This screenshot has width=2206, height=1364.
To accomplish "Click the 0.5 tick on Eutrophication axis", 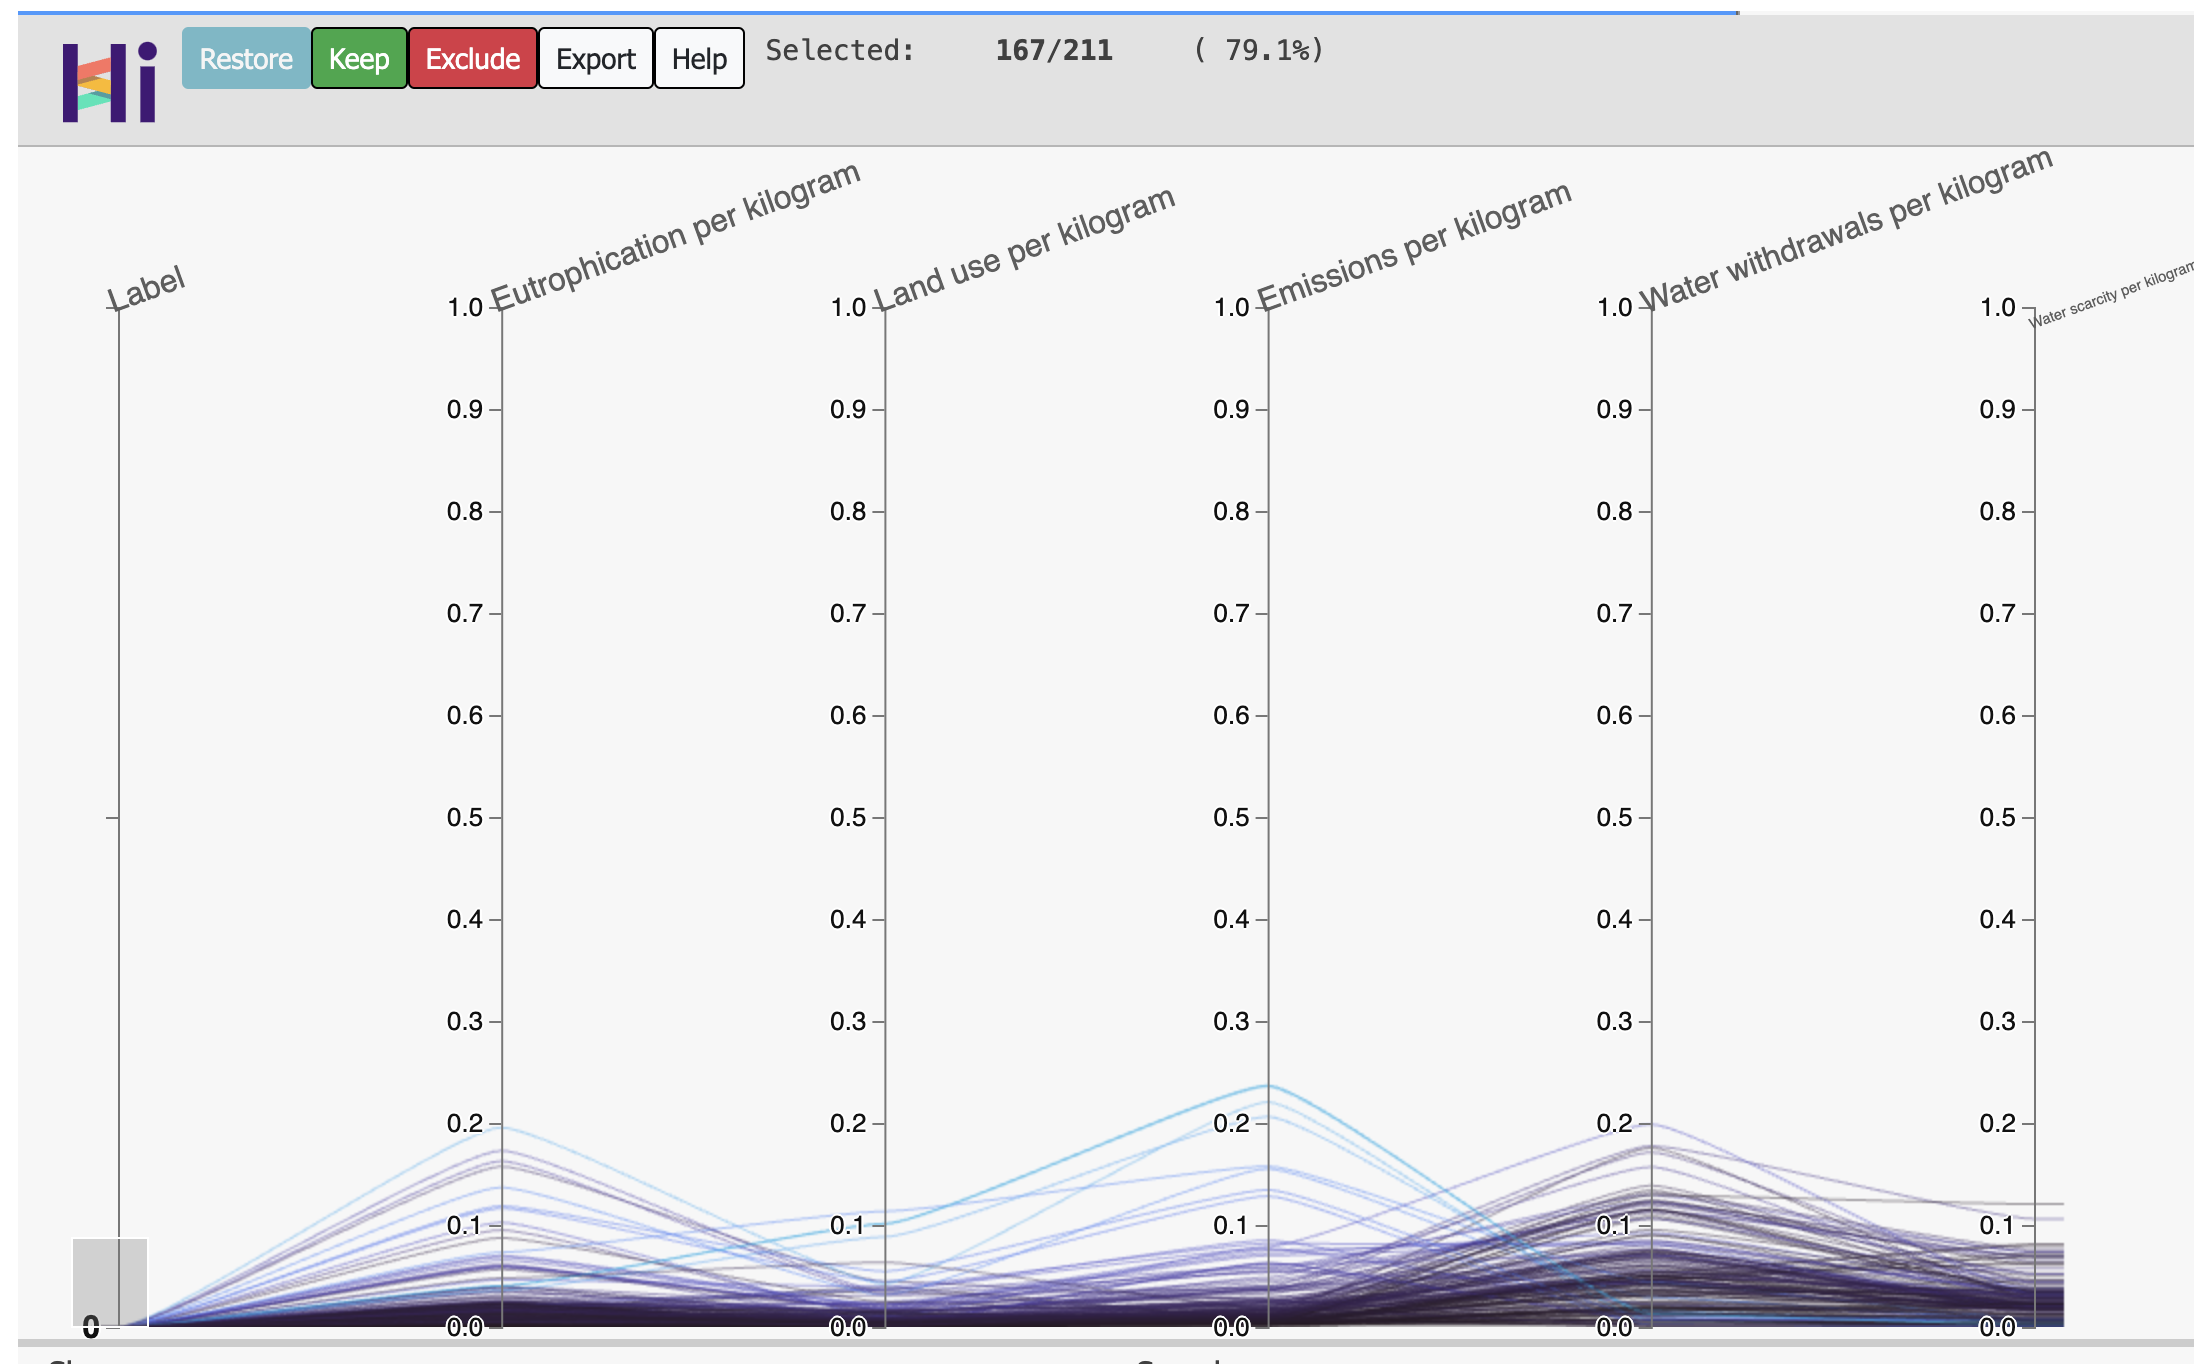I will pyautogui.click(x=465, y=818).
